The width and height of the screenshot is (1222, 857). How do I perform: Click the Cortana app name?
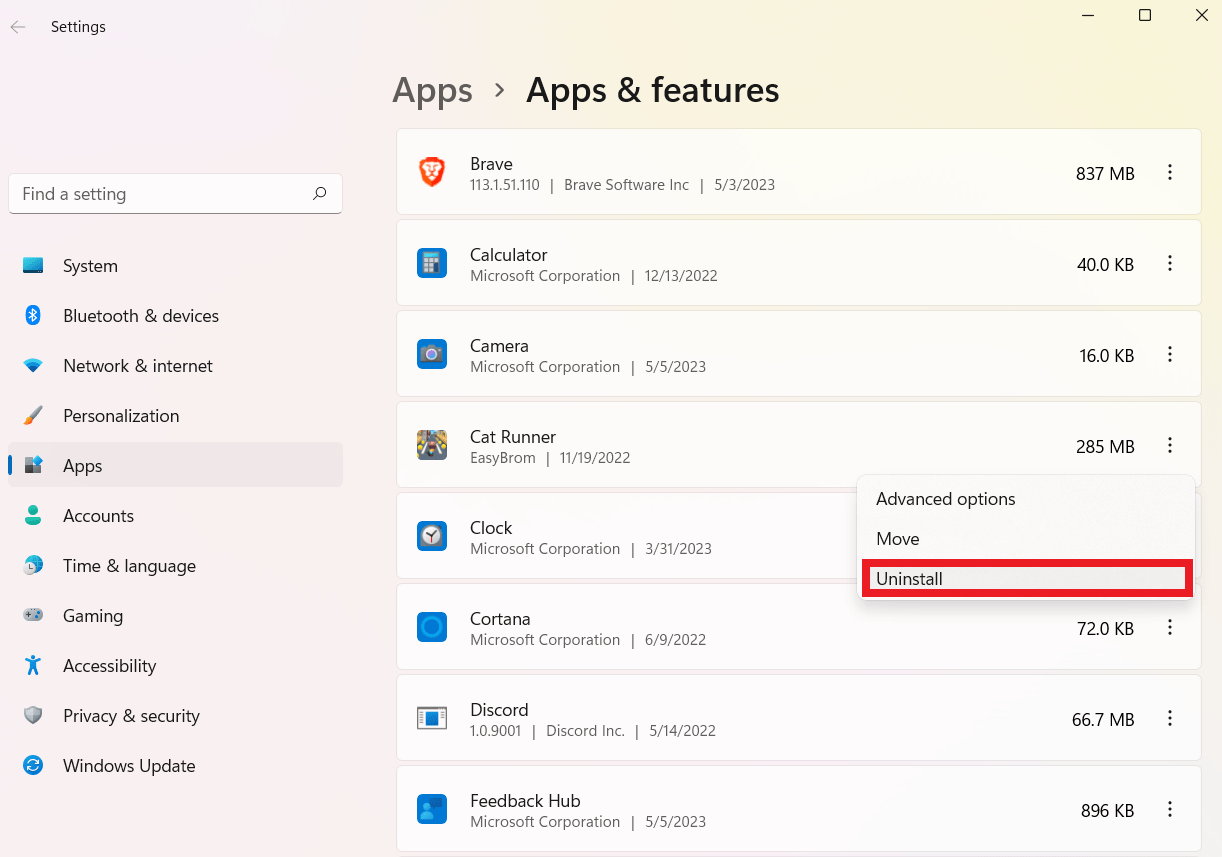pyautogui.click(x=500, y=619)
